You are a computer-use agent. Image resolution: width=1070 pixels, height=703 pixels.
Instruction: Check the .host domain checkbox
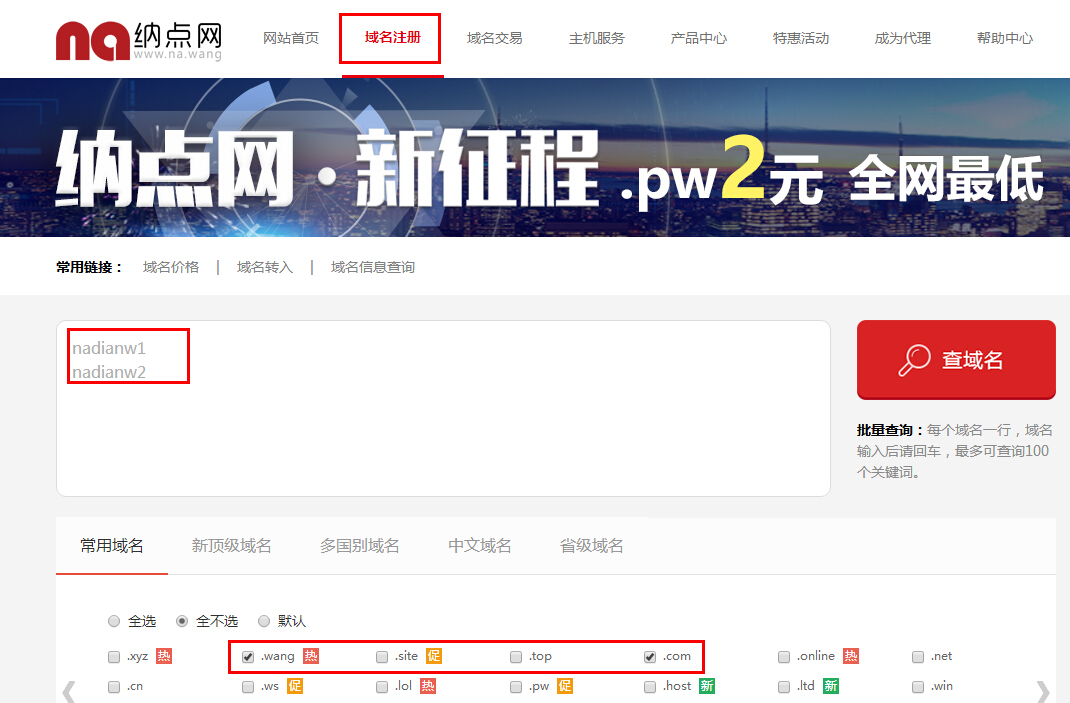tap(650, 687)
